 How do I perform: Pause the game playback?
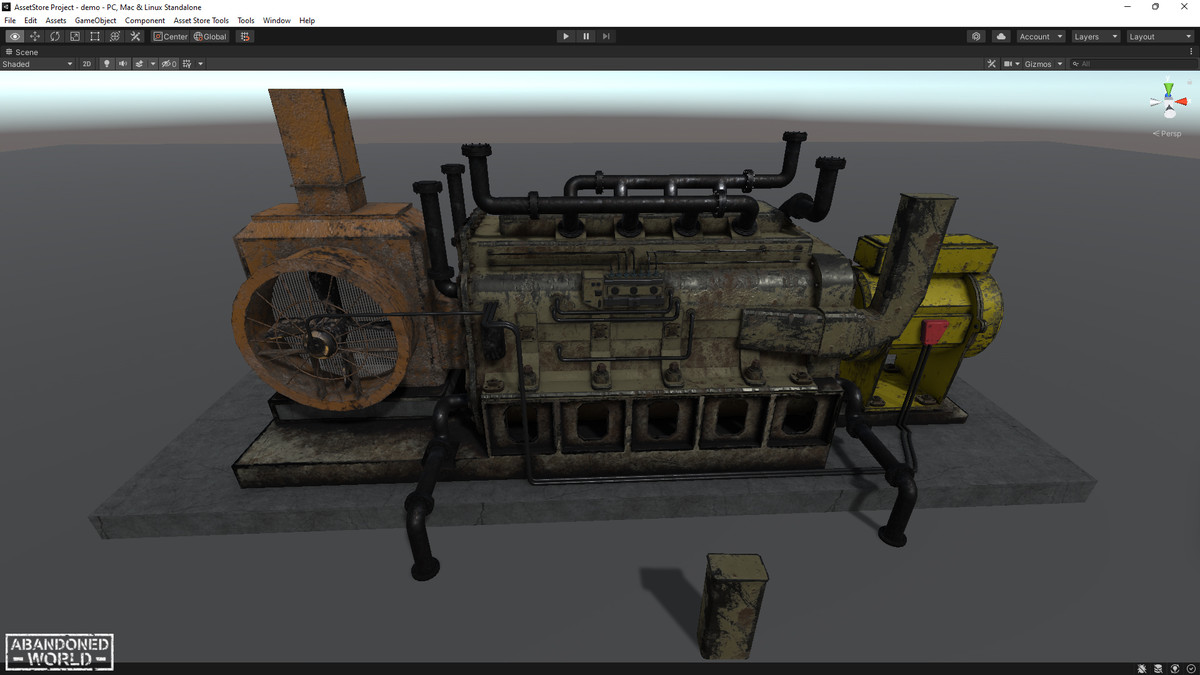click(586, 36)
